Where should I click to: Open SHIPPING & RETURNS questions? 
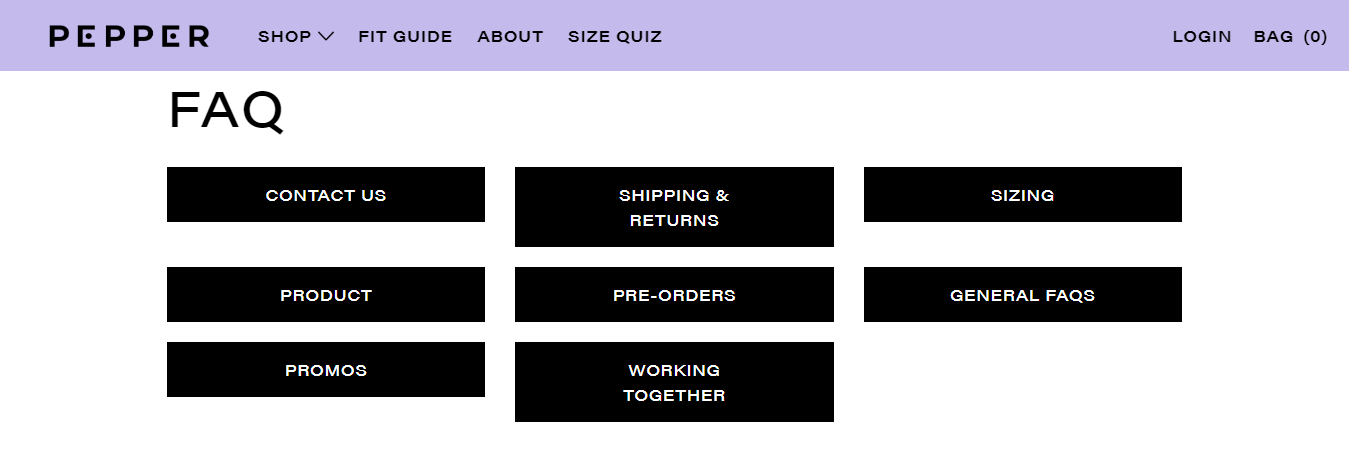point(674,207)
